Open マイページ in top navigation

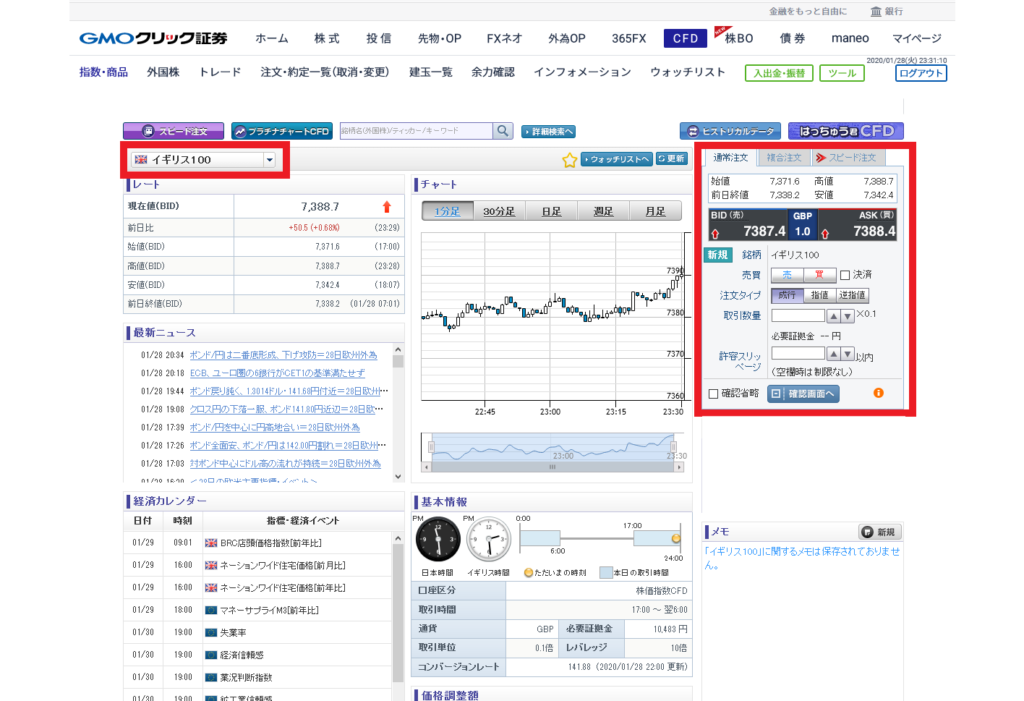[917, 39]
